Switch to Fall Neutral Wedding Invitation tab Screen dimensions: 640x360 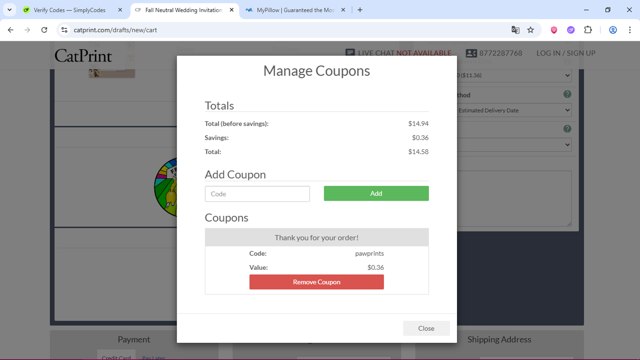pos(183,10)
